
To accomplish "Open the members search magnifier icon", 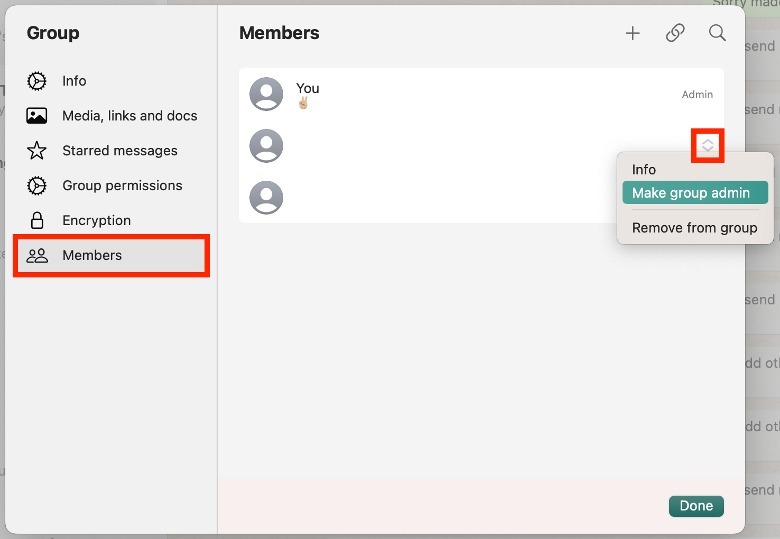I will [717, 33].
